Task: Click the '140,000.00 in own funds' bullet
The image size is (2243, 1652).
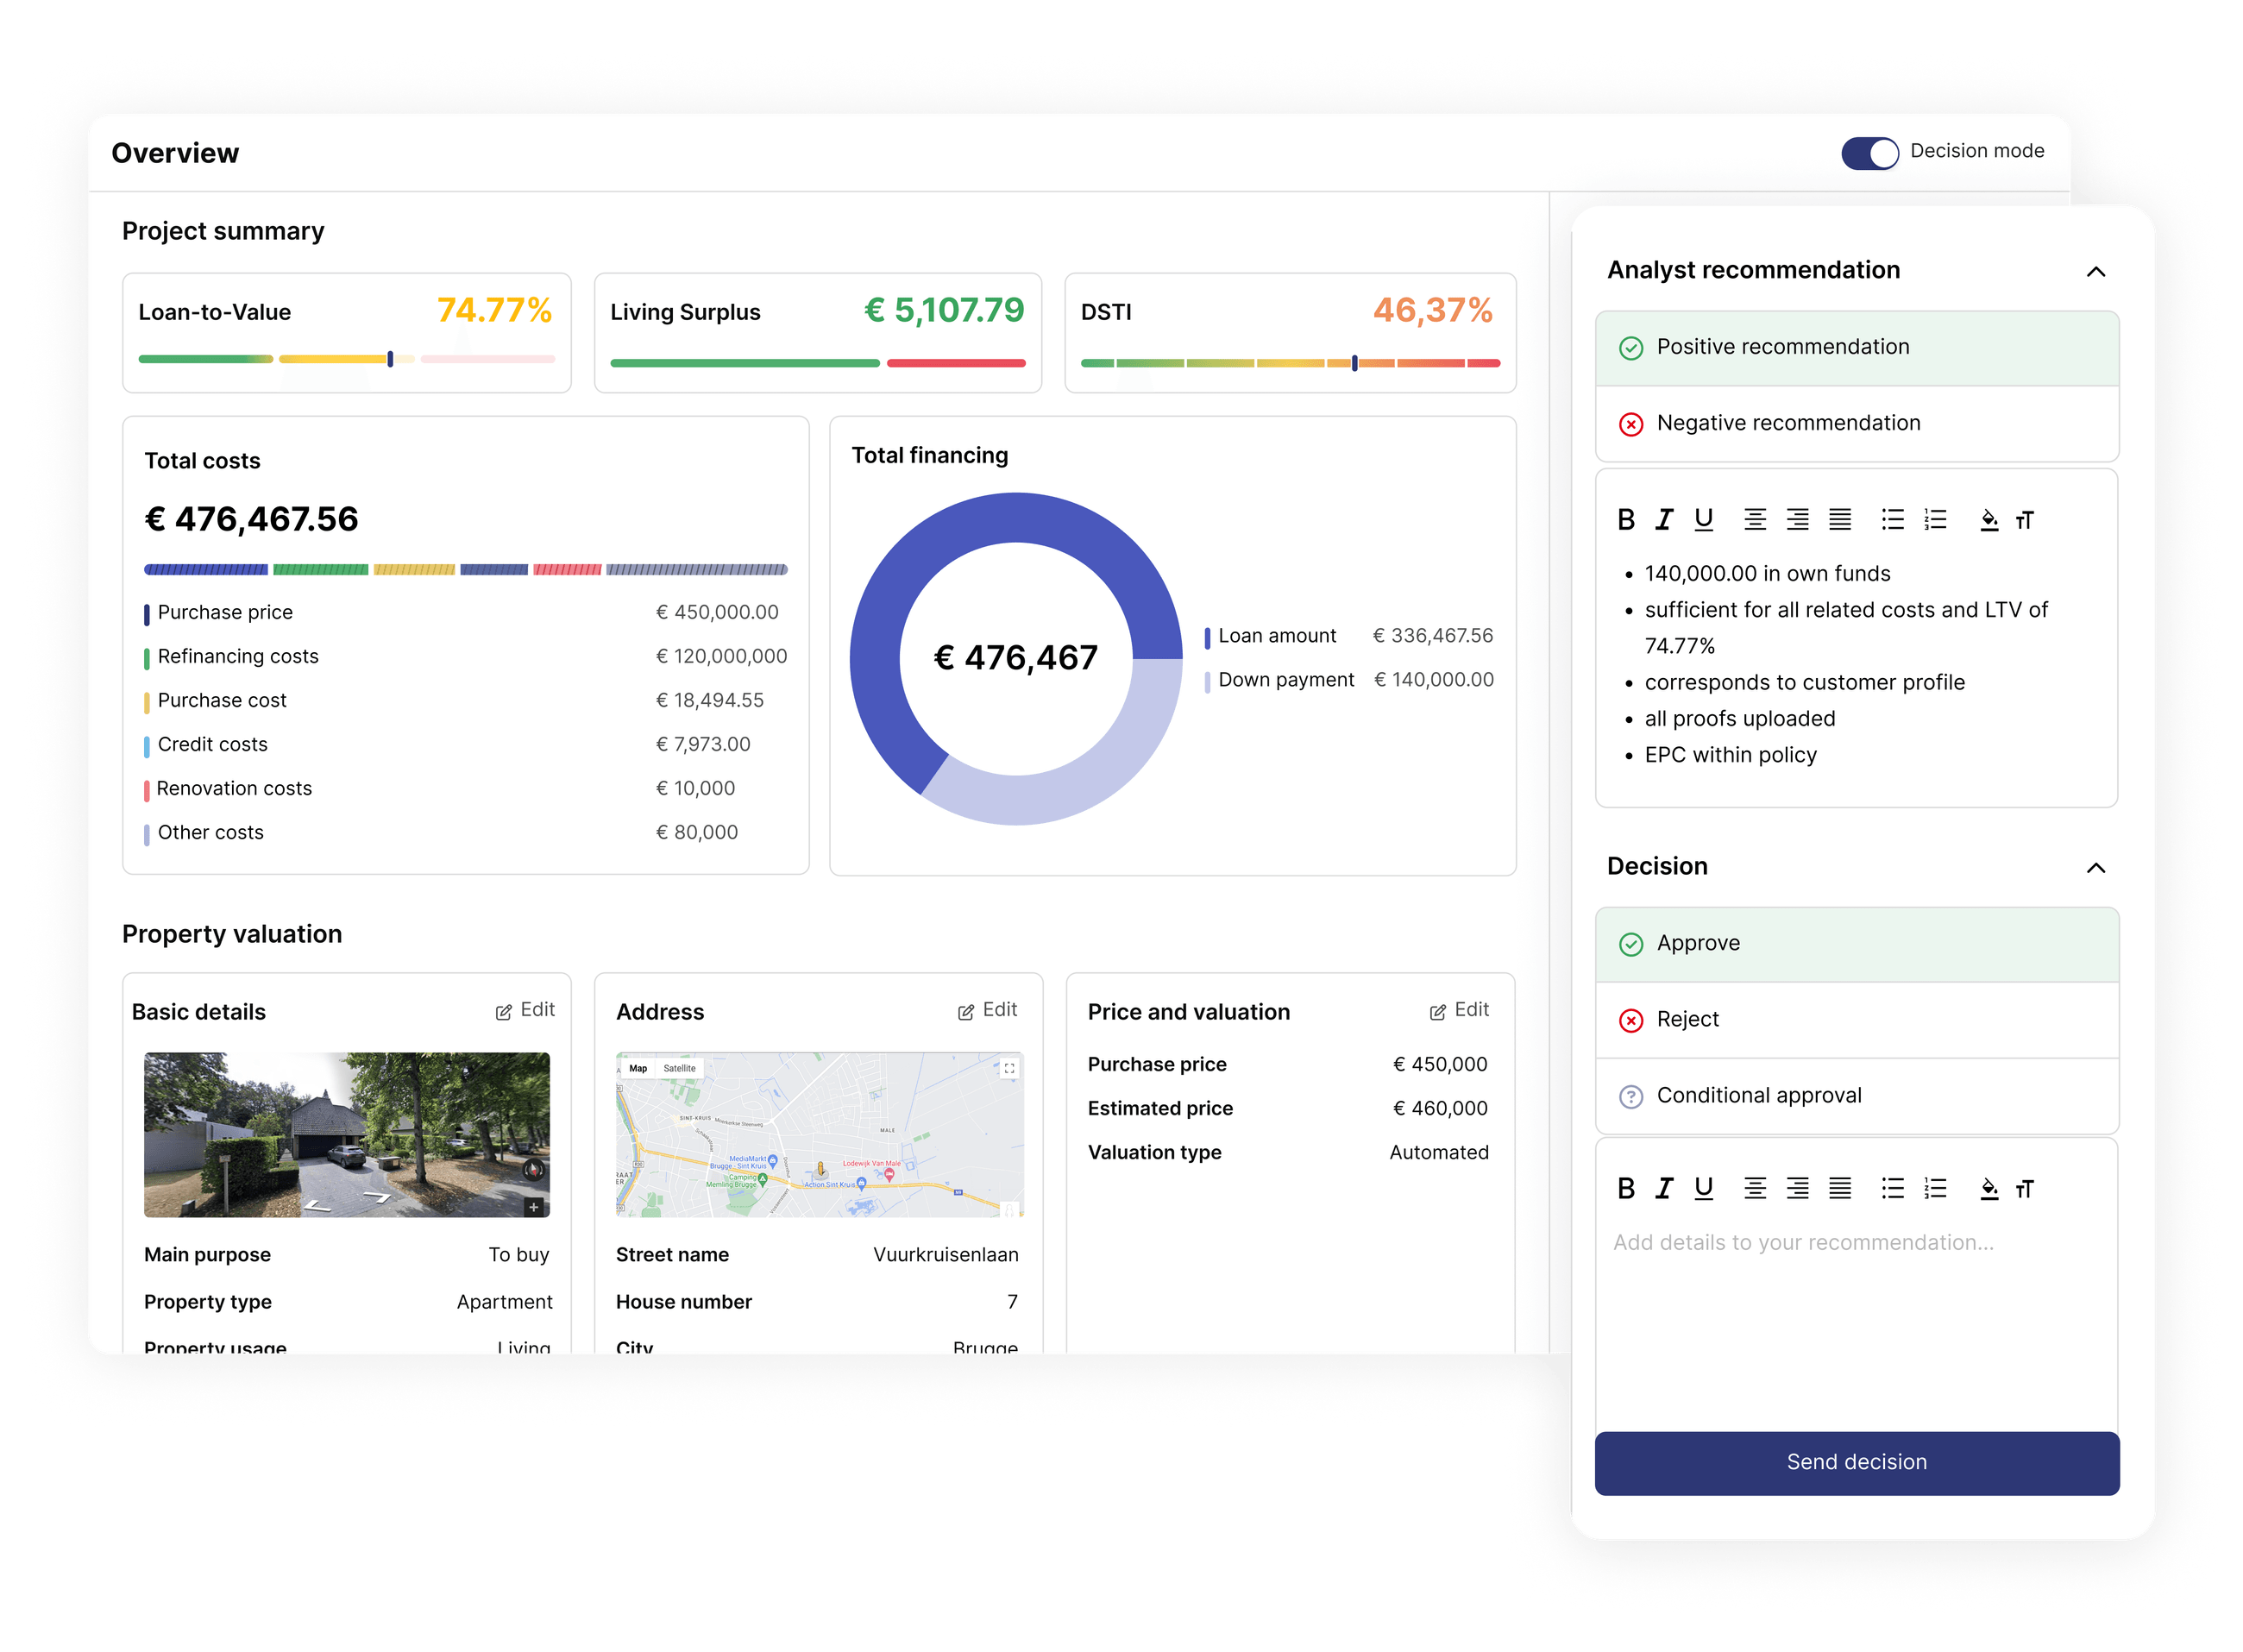Action: click(x=1767, y=573)
